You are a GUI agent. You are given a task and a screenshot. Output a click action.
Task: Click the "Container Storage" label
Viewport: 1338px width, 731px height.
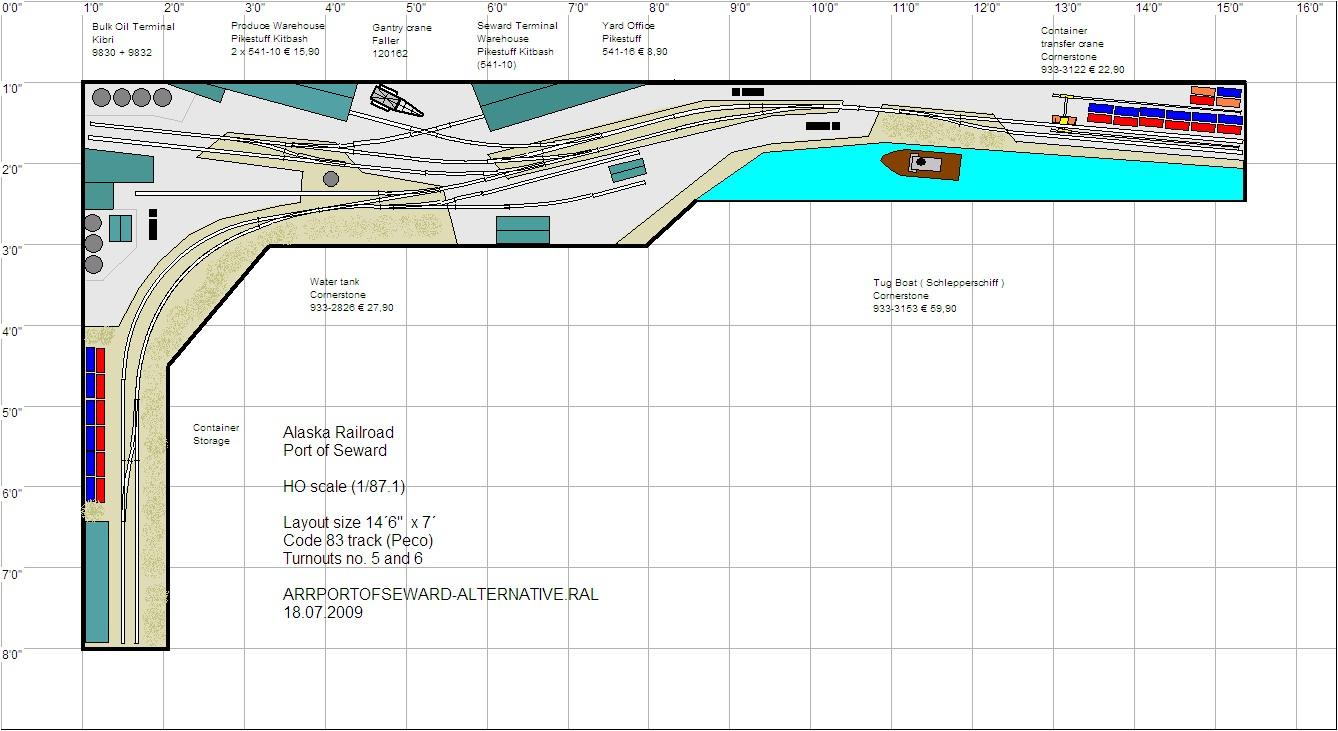click(216, 434)
